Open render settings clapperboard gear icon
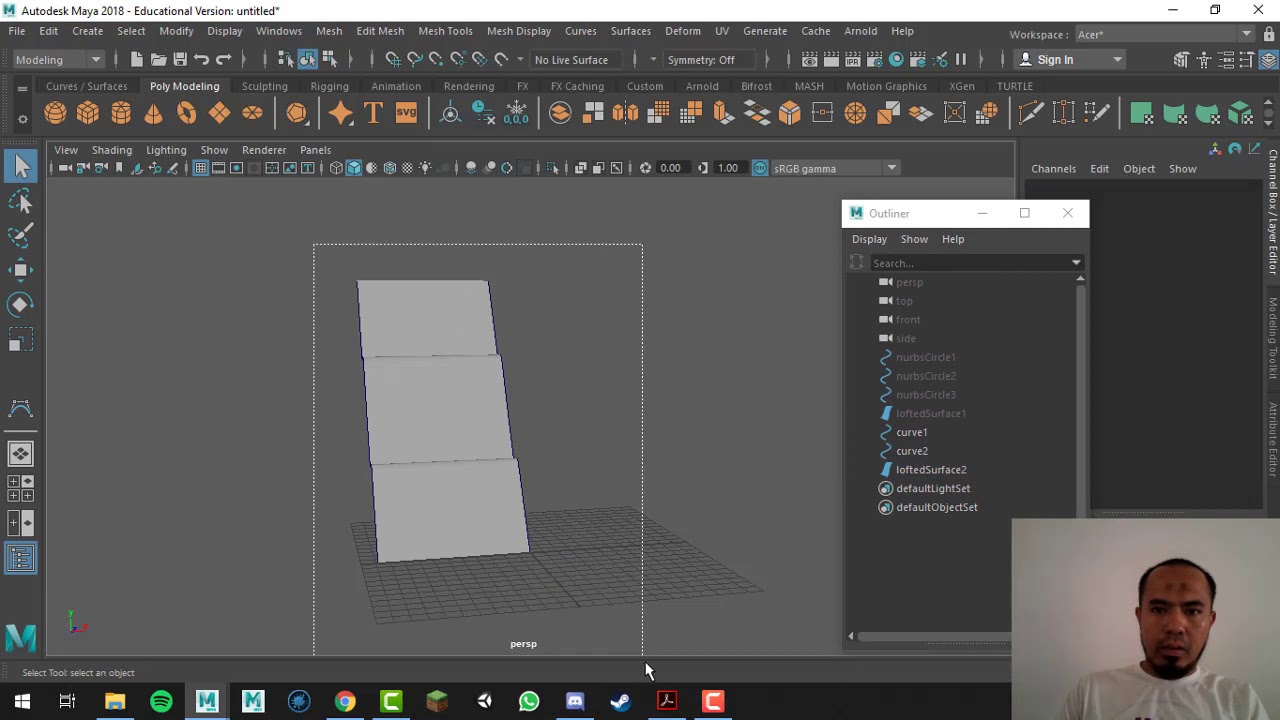This screenshot has height=720, width=1280. click(x=874, y=60)
